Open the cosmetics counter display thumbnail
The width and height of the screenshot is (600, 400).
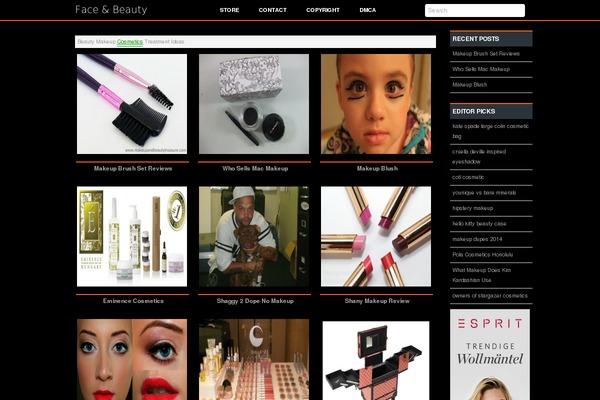(x=254, y=359)
